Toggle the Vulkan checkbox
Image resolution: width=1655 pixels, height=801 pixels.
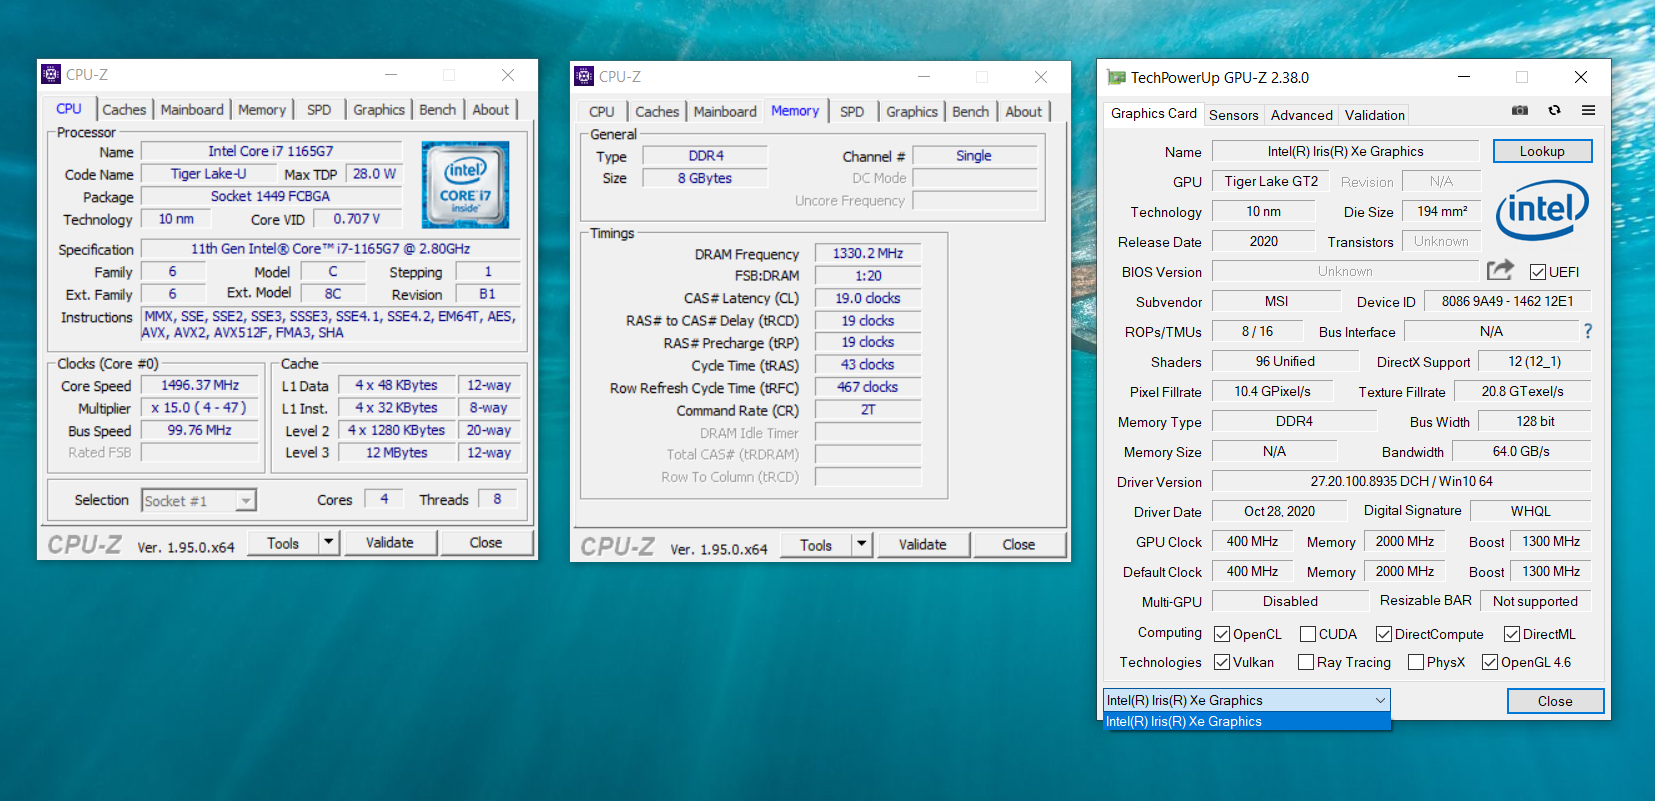(1222, 662)
